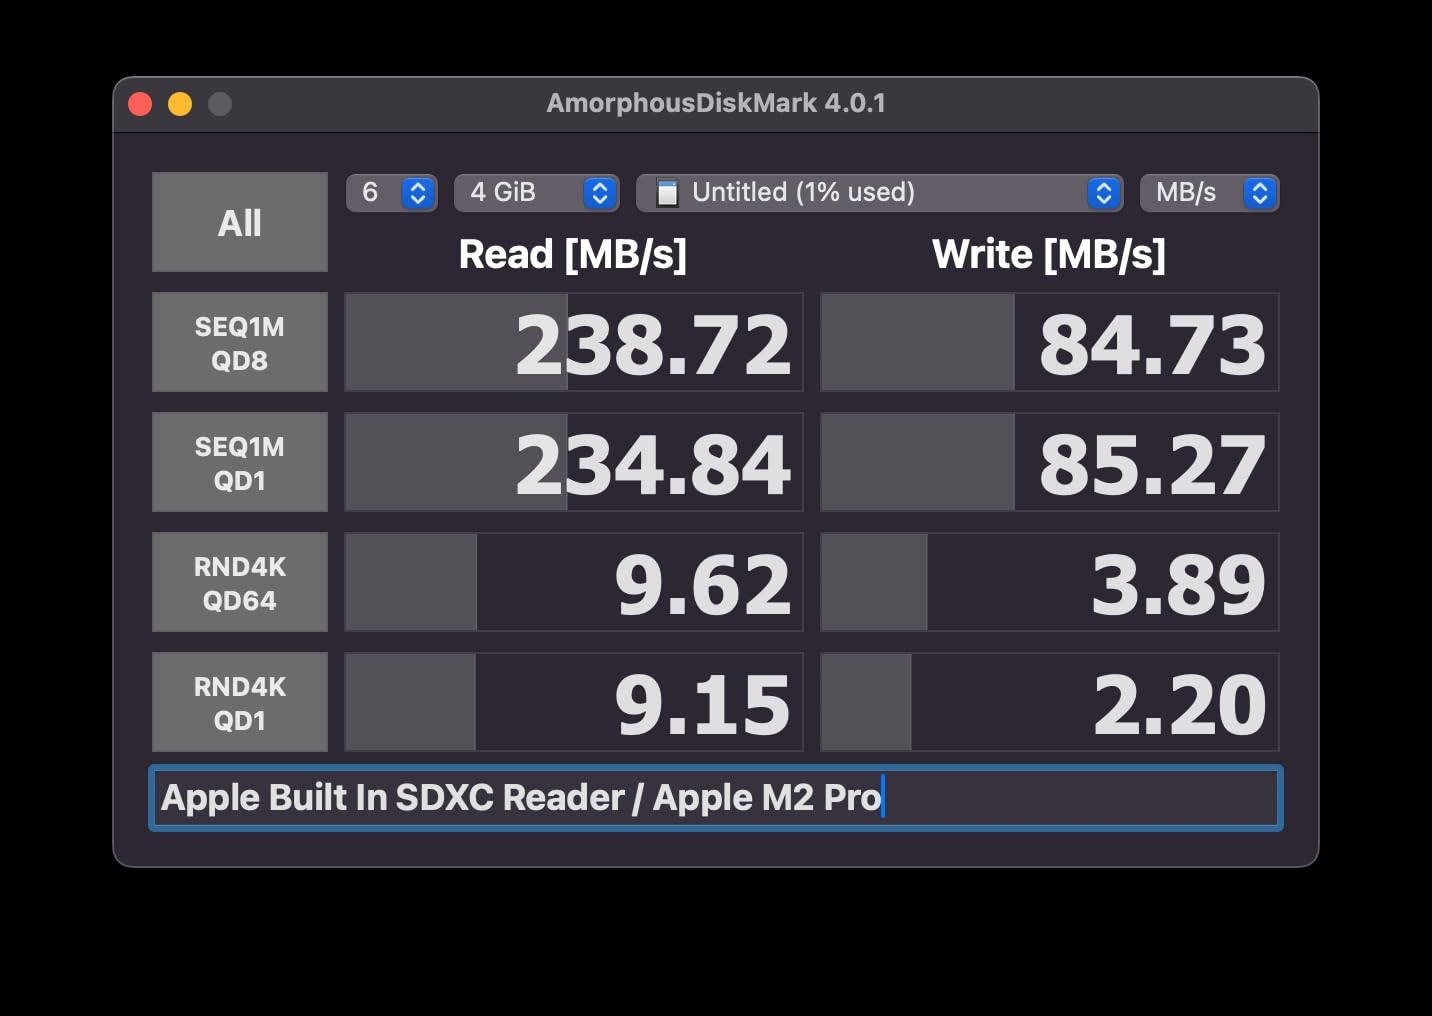Image resolution: width=1432 pixels, height=1016 pixels.
Task: Run the SEQ1M QD1 test
Action: coord(240,462)
